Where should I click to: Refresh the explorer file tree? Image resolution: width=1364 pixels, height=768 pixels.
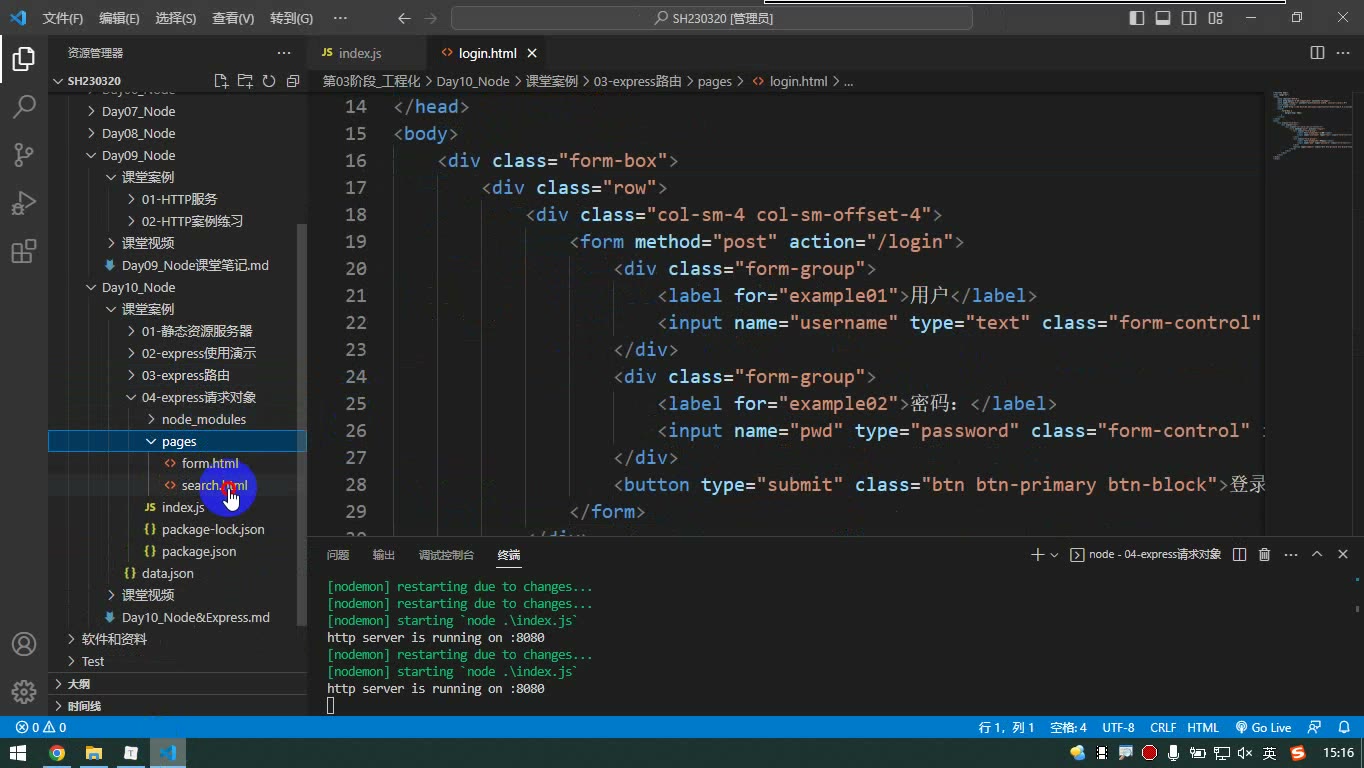(269, 81)
